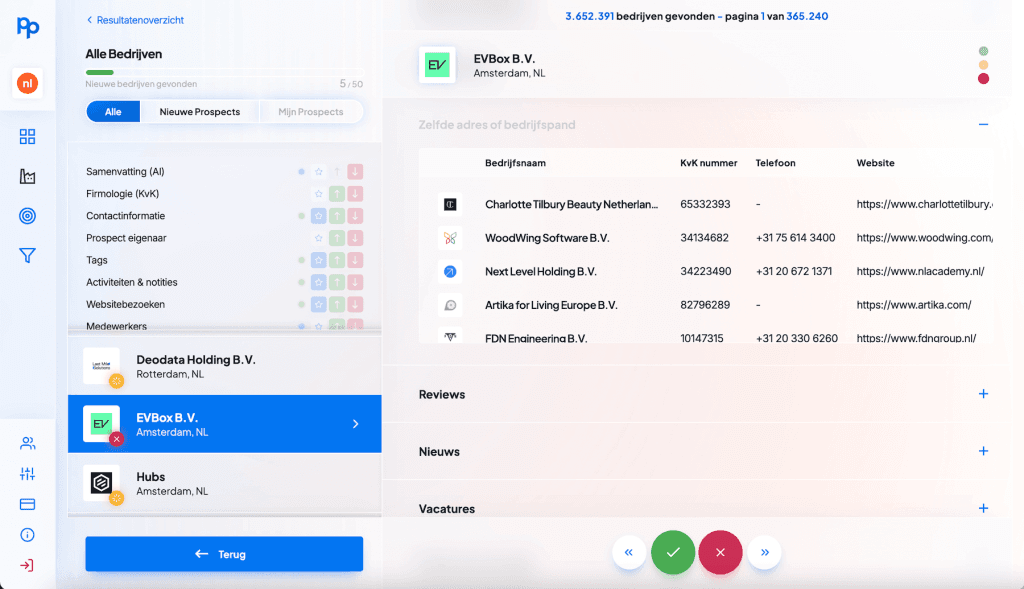Open the dashboard grid icon in sidebar
Viewport: 1024px width, 589px height.
click(x=27, y=137)
